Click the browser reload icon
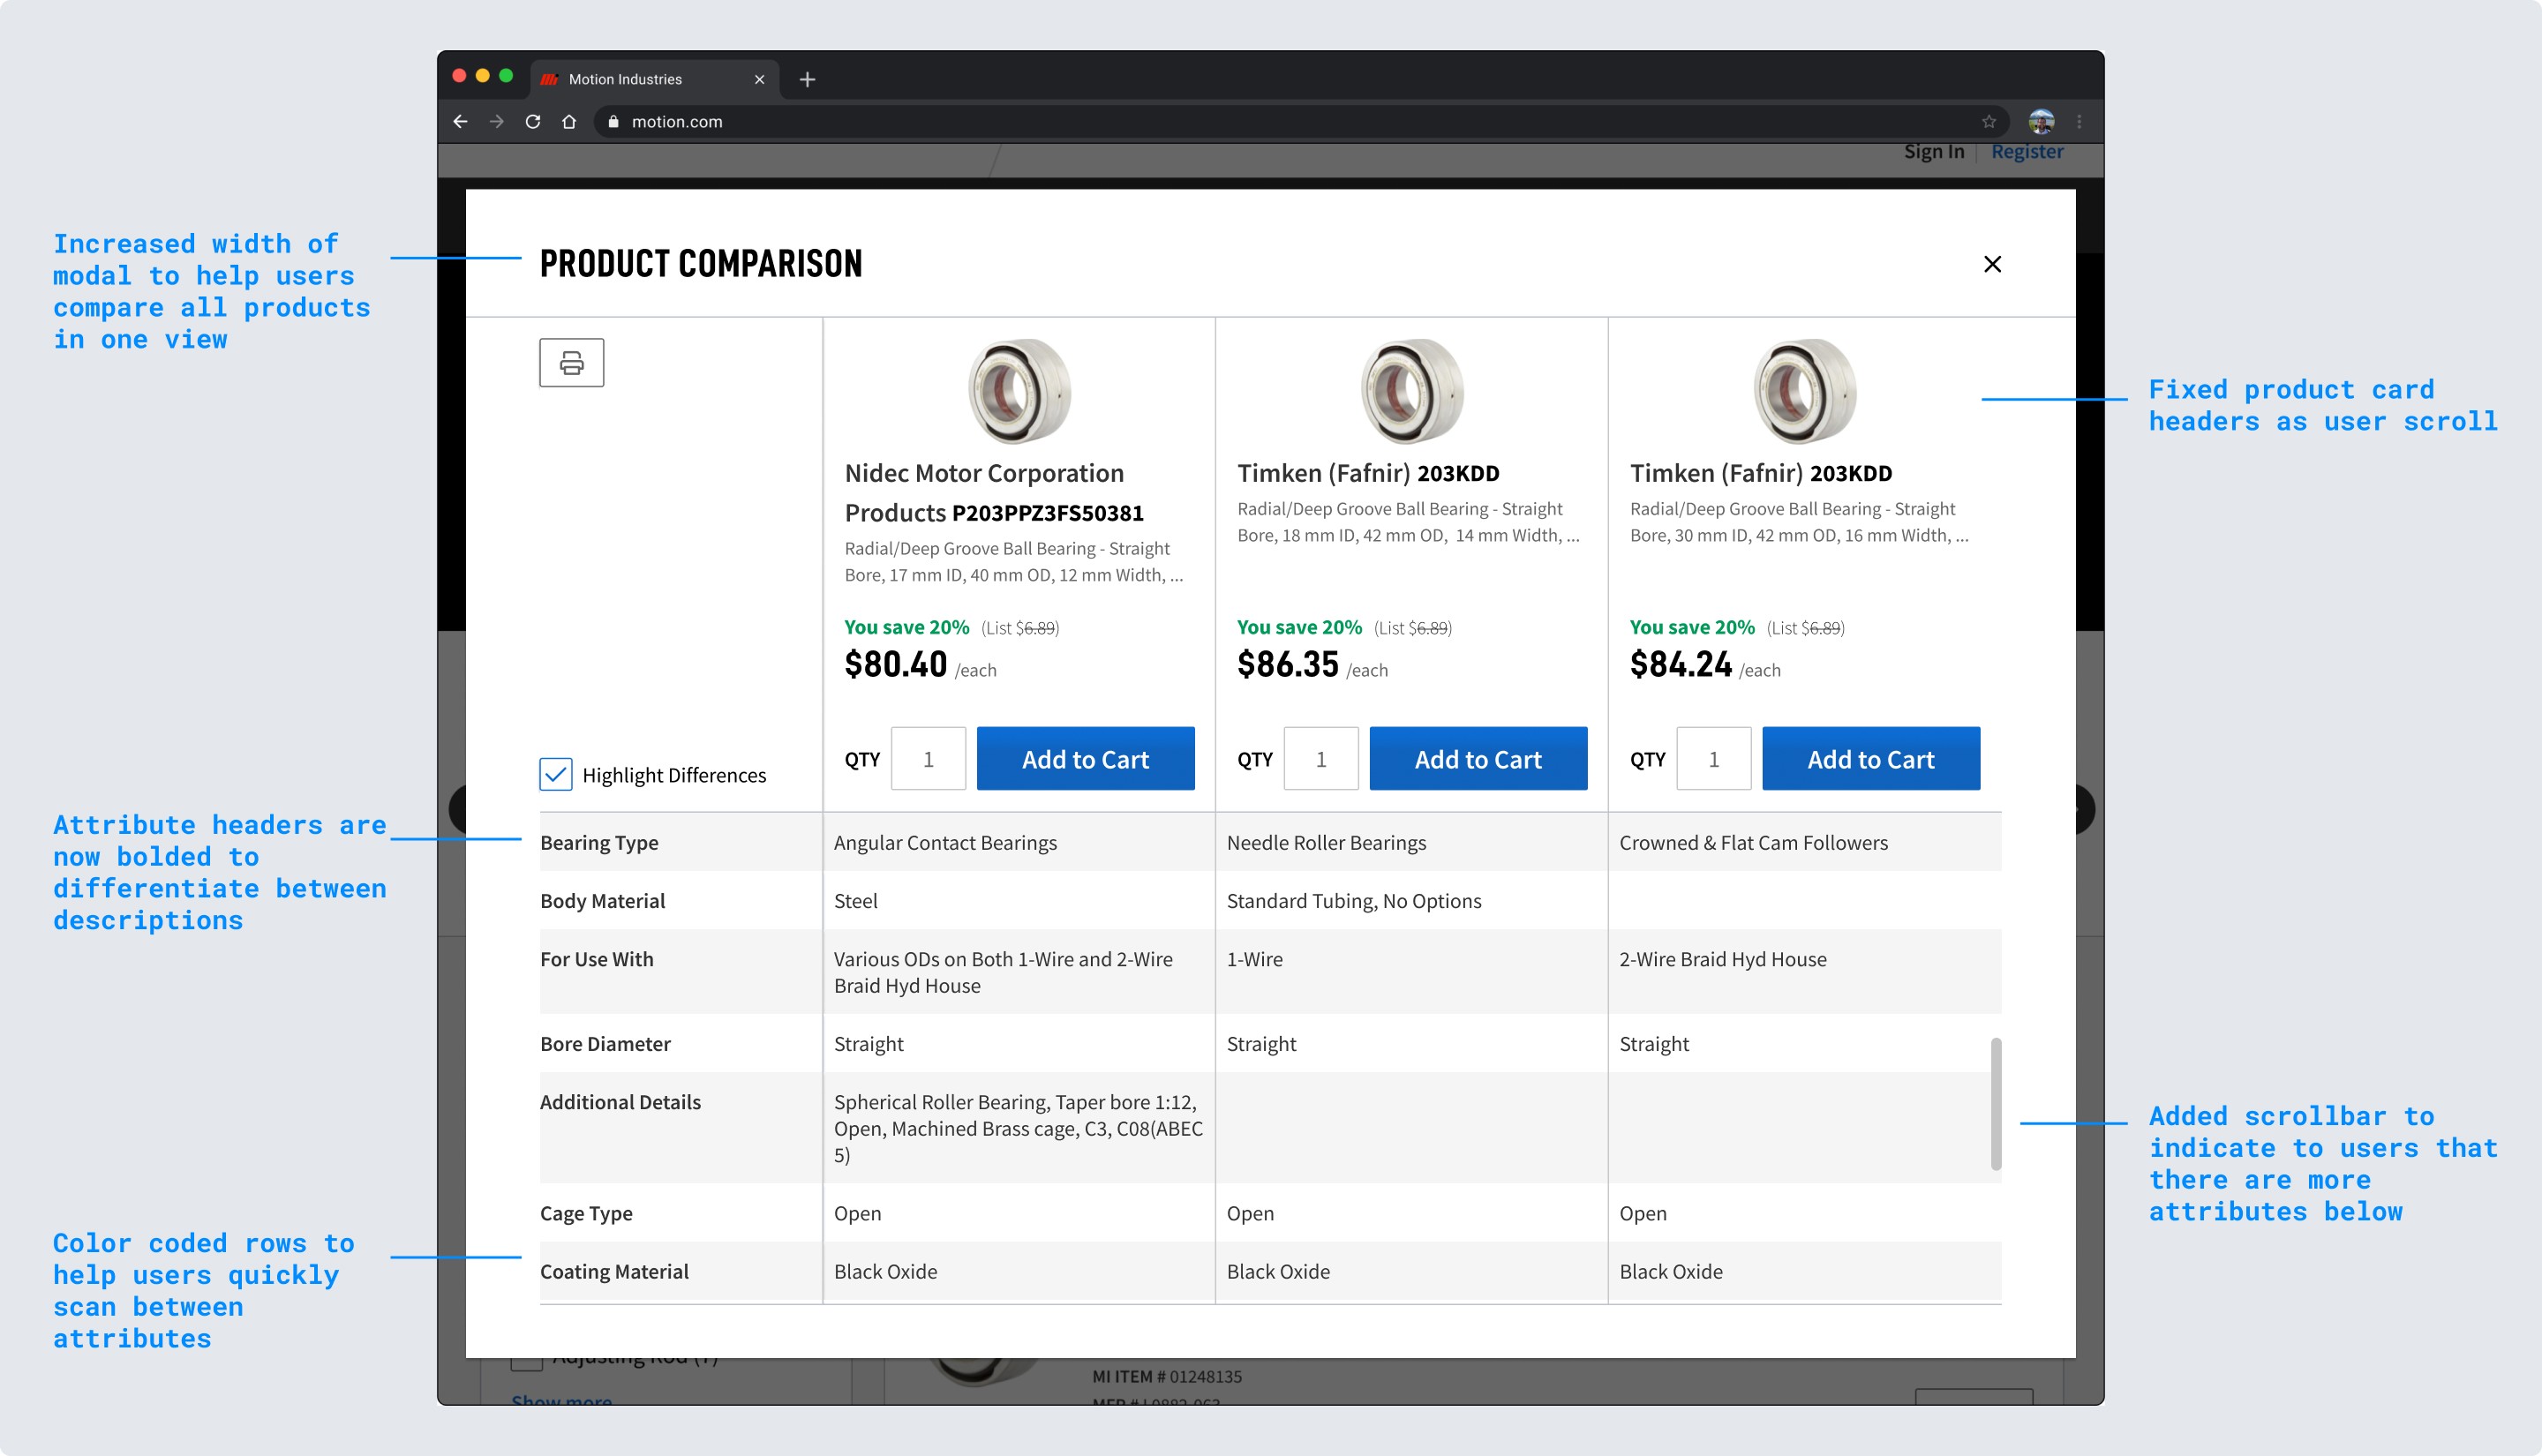 (x=533, y=121)
